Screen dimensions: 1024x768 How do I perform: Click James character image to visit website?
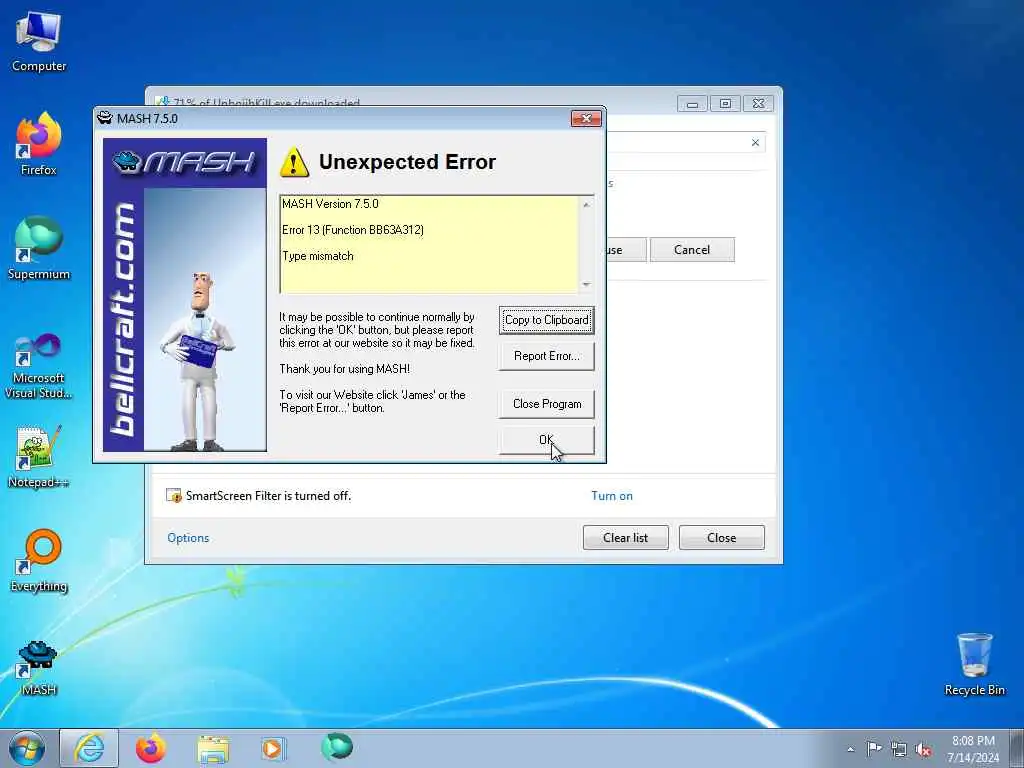coord(200,360)
